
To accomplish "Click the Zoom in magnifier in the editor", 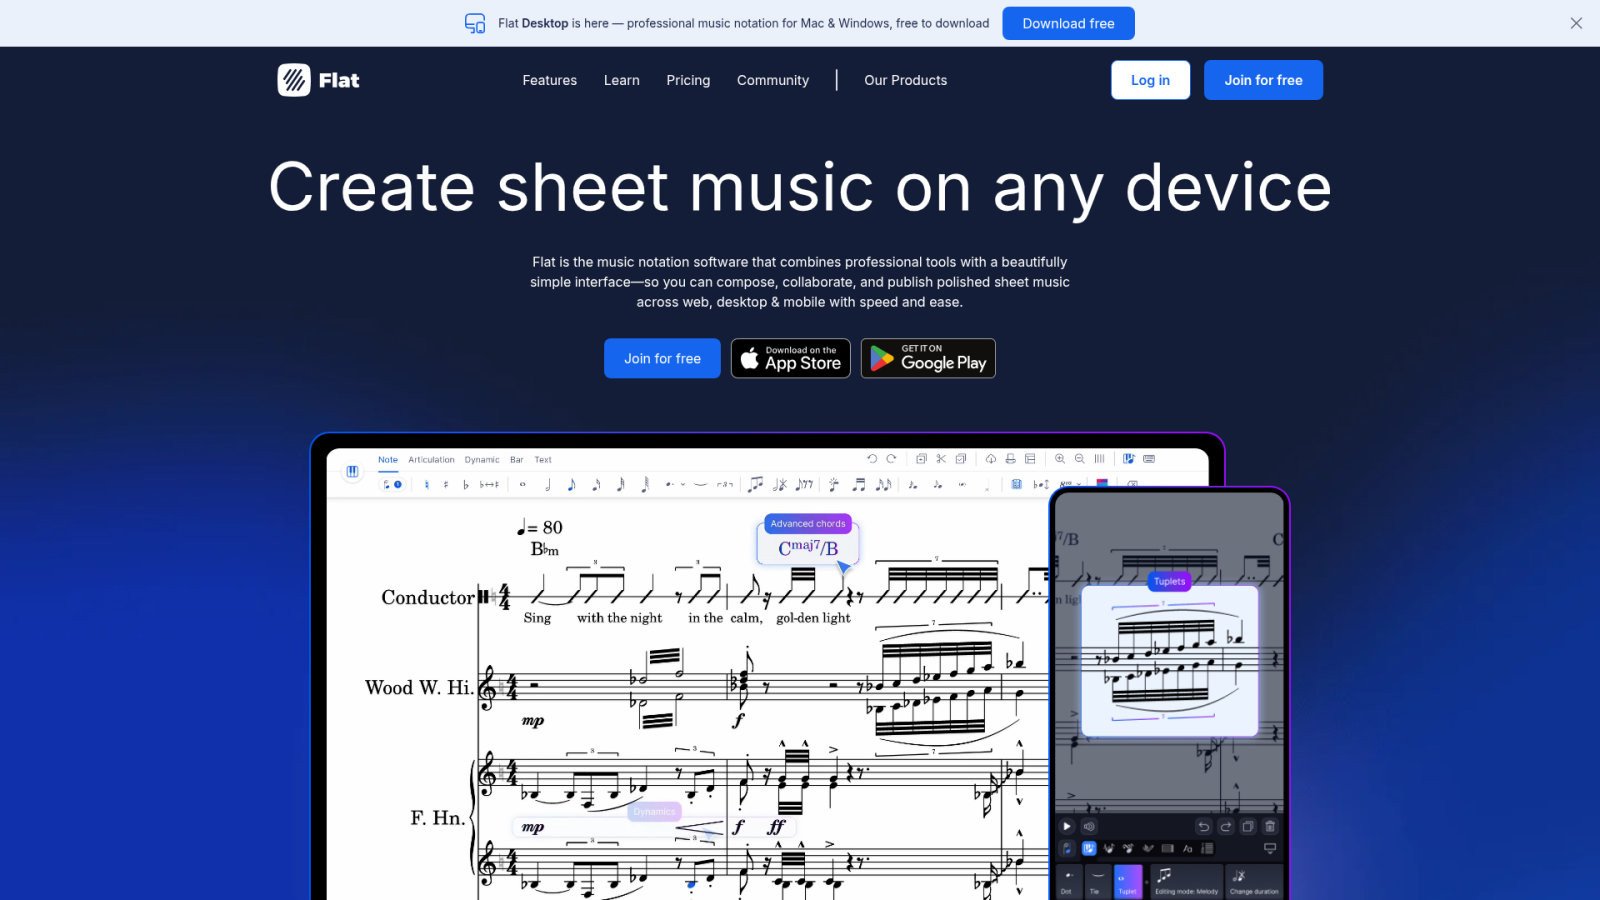I will 1060,459.
